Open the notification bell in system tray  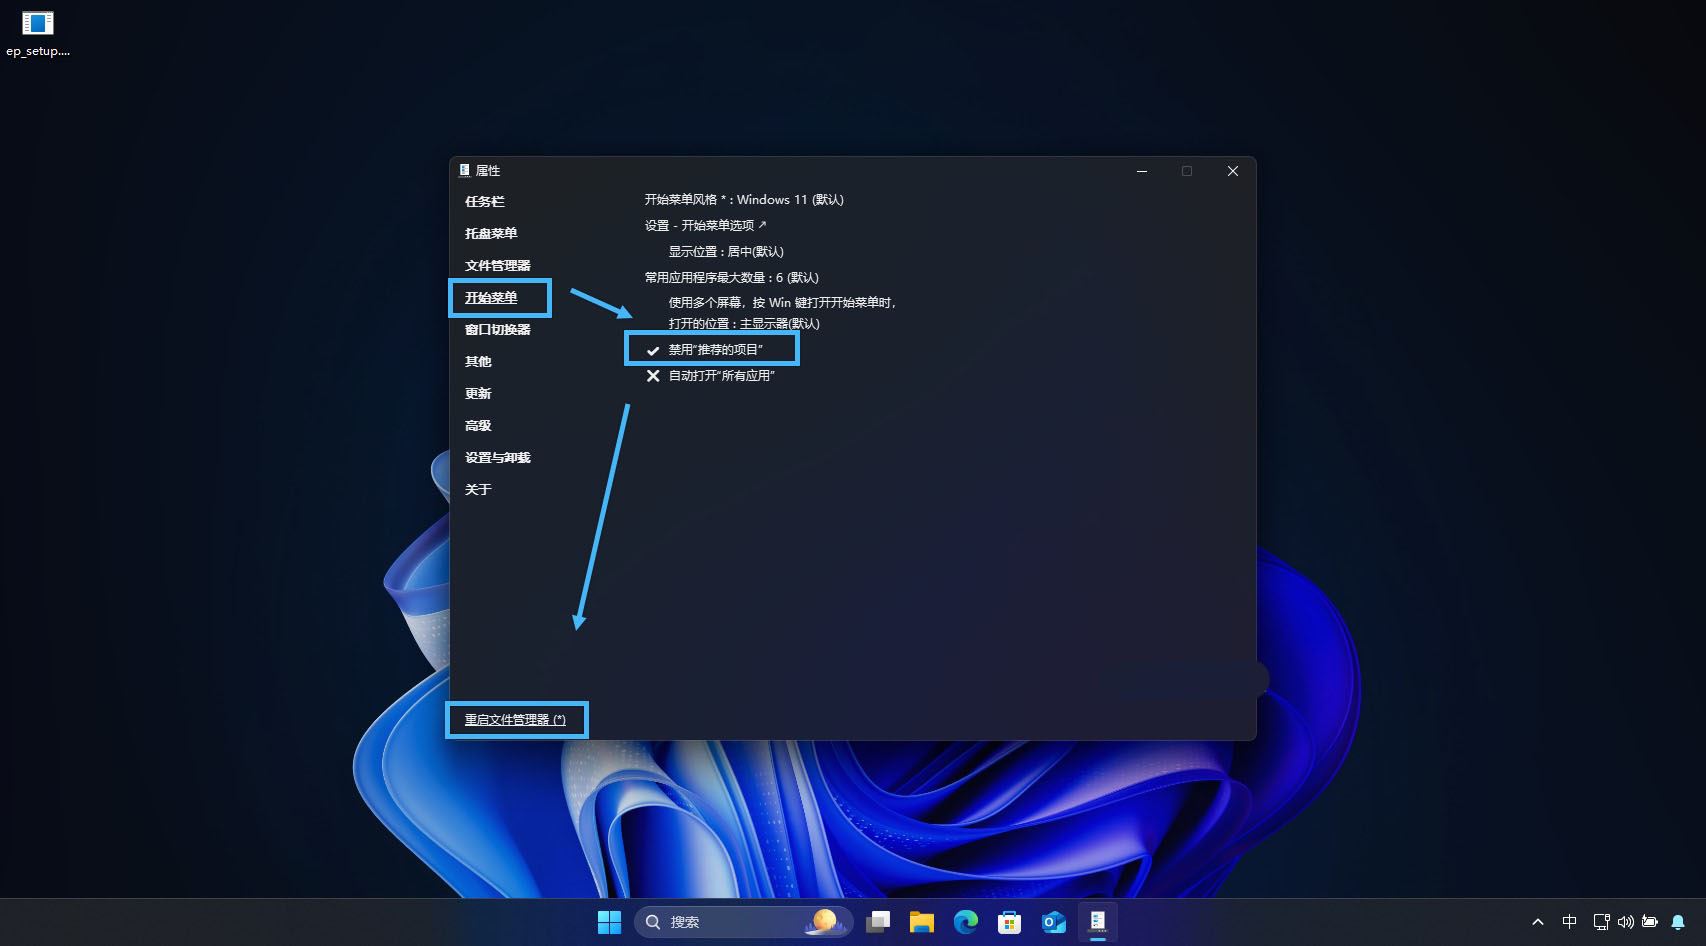[x=1677, y=922]
